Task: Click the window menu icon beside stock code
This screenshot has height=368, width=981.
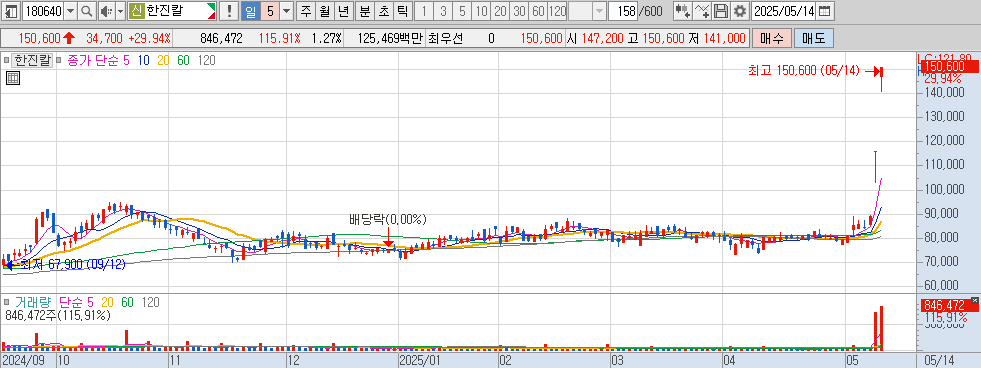Action: click(x=11, y=11)
